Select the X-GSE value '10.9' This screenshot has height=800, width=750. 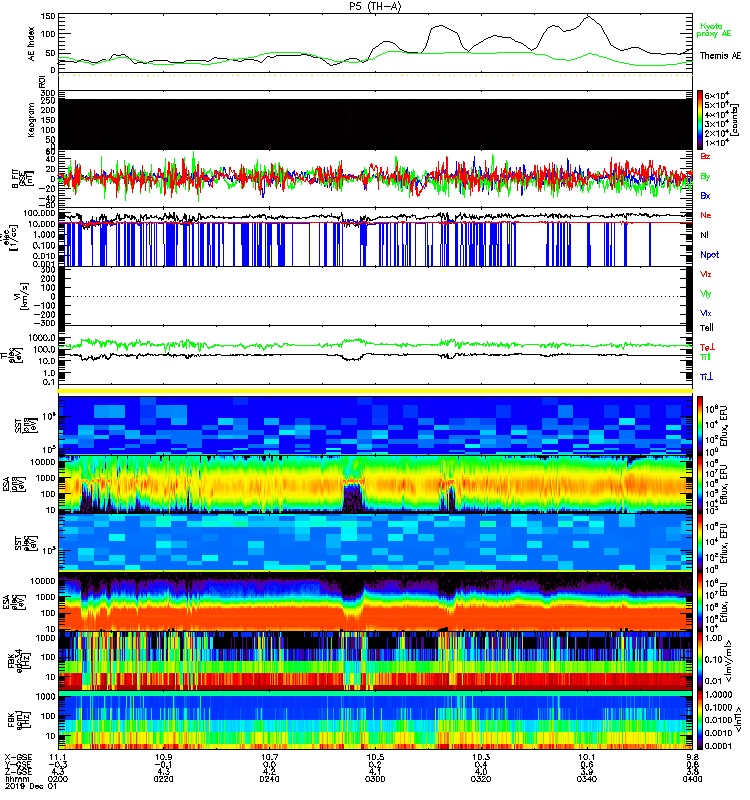click(163, 757)
